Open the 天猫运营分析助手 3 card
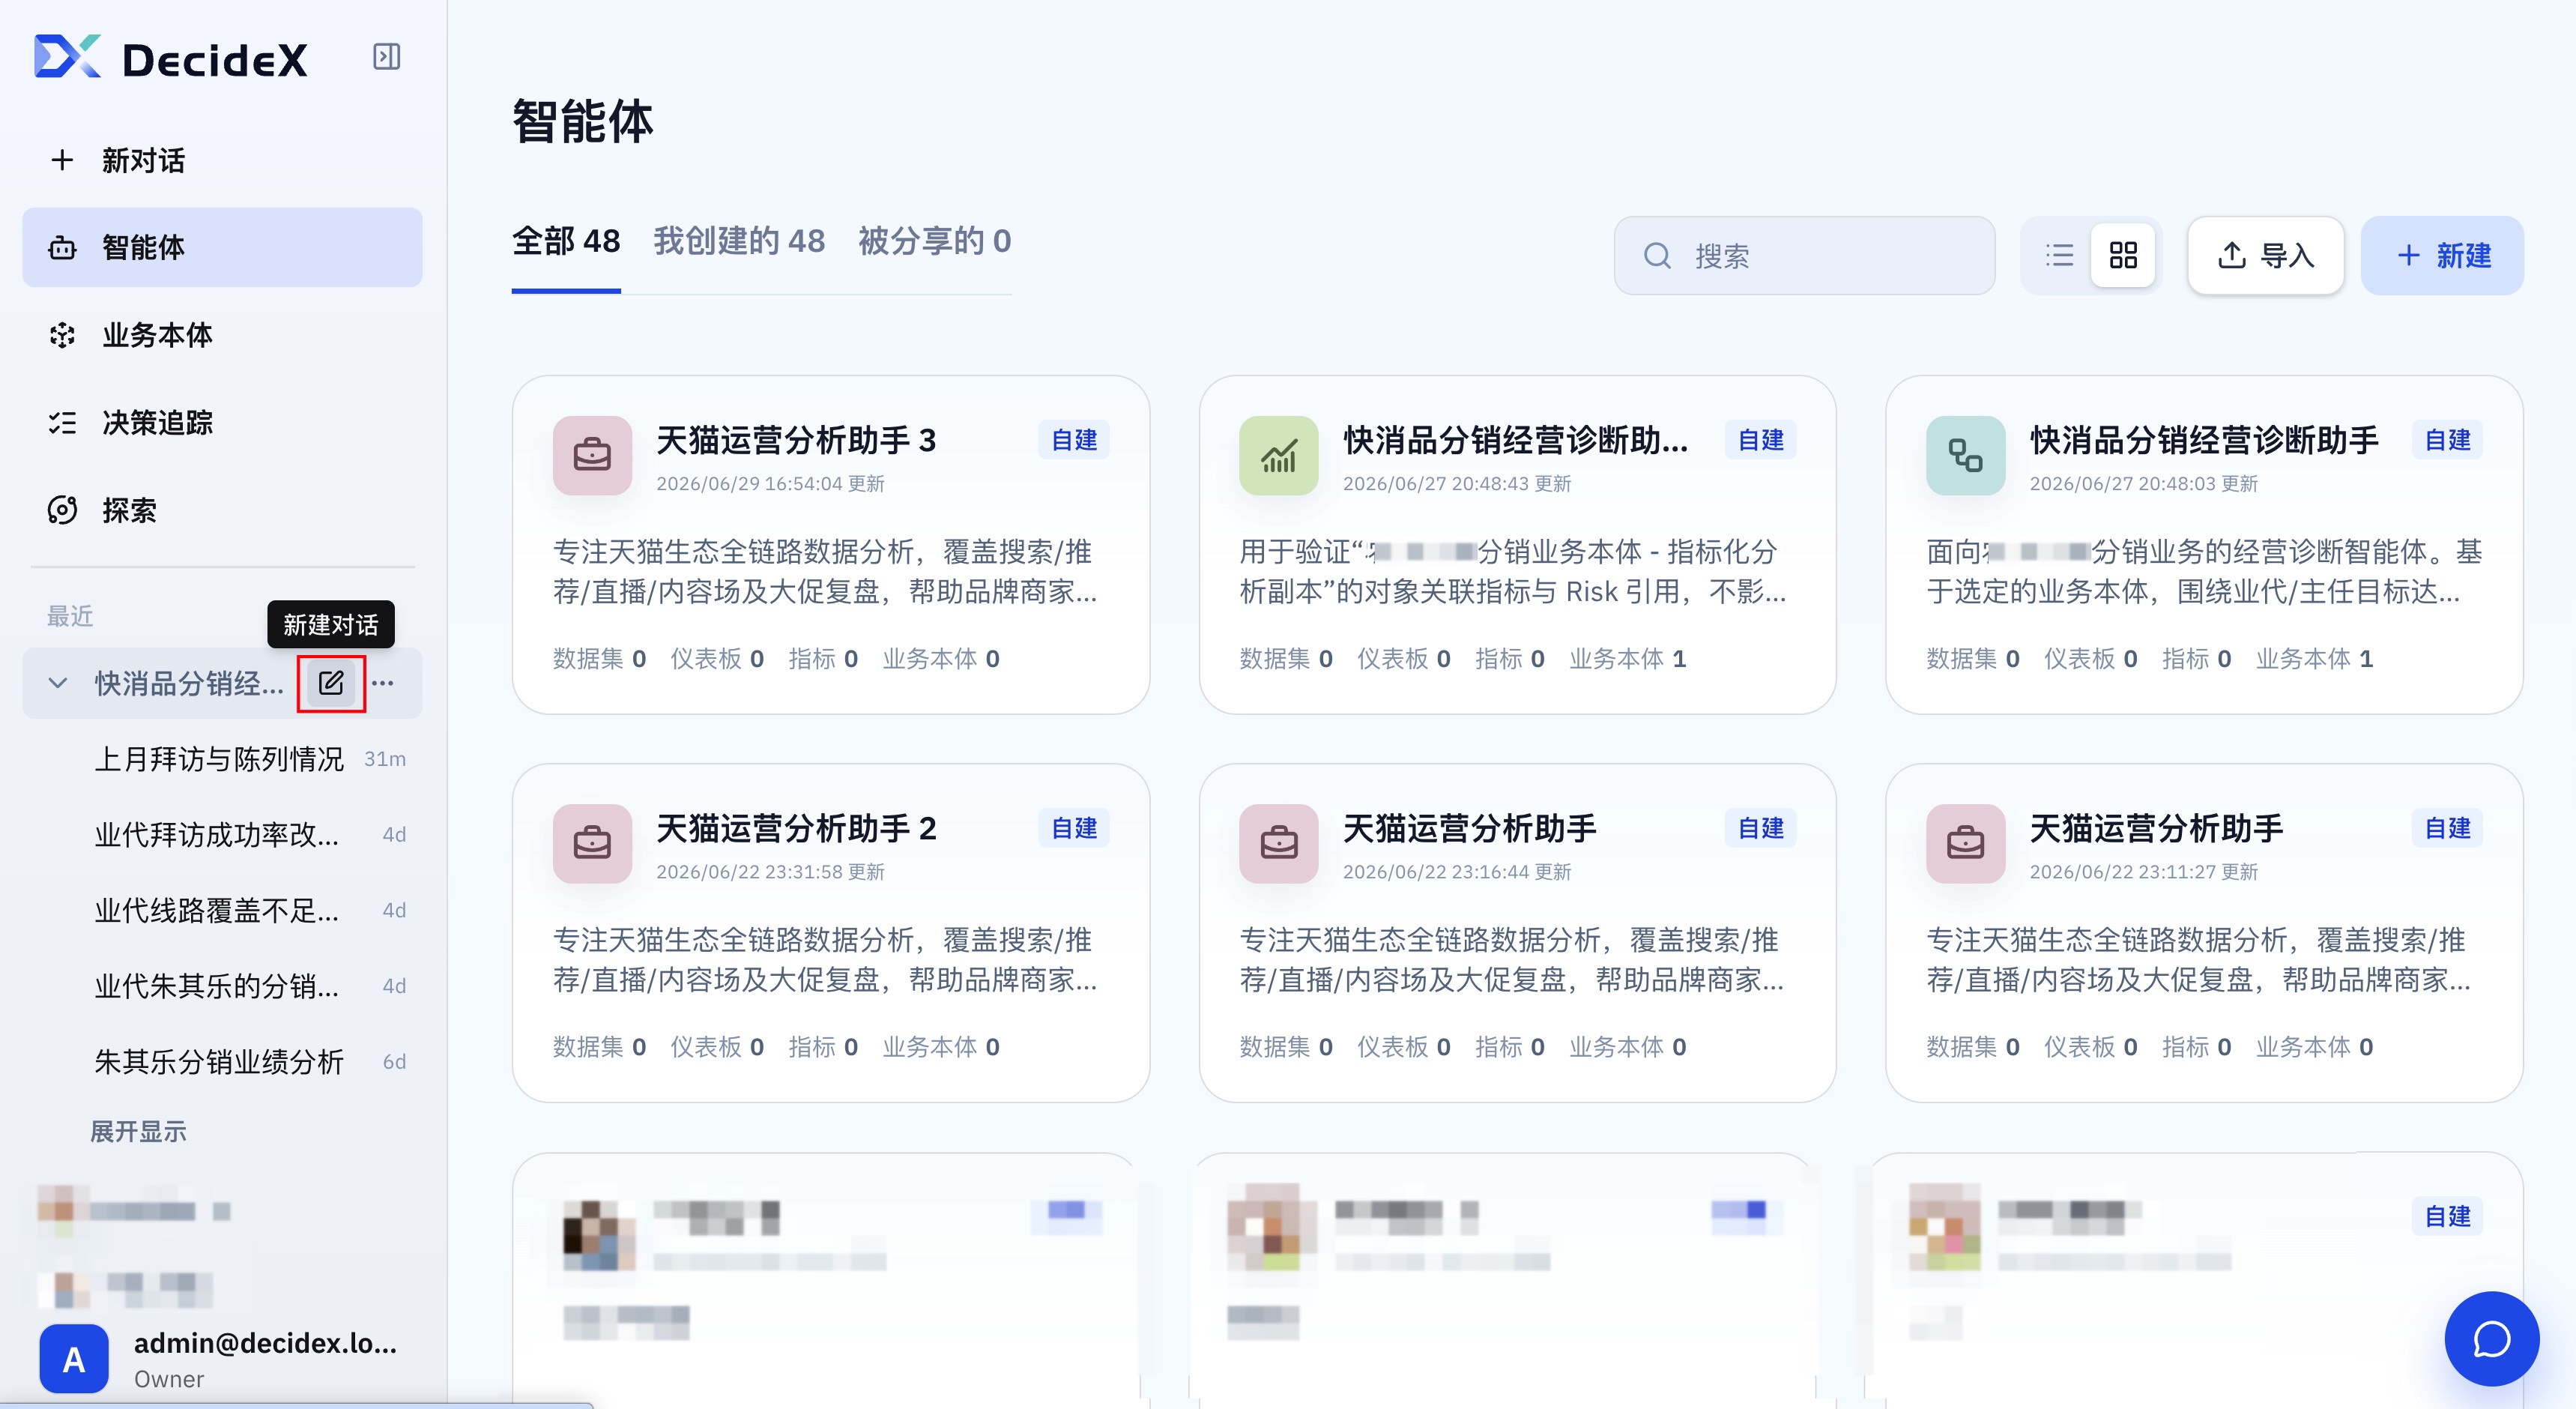This screenshot has height=1409, width=2576. 831,545
